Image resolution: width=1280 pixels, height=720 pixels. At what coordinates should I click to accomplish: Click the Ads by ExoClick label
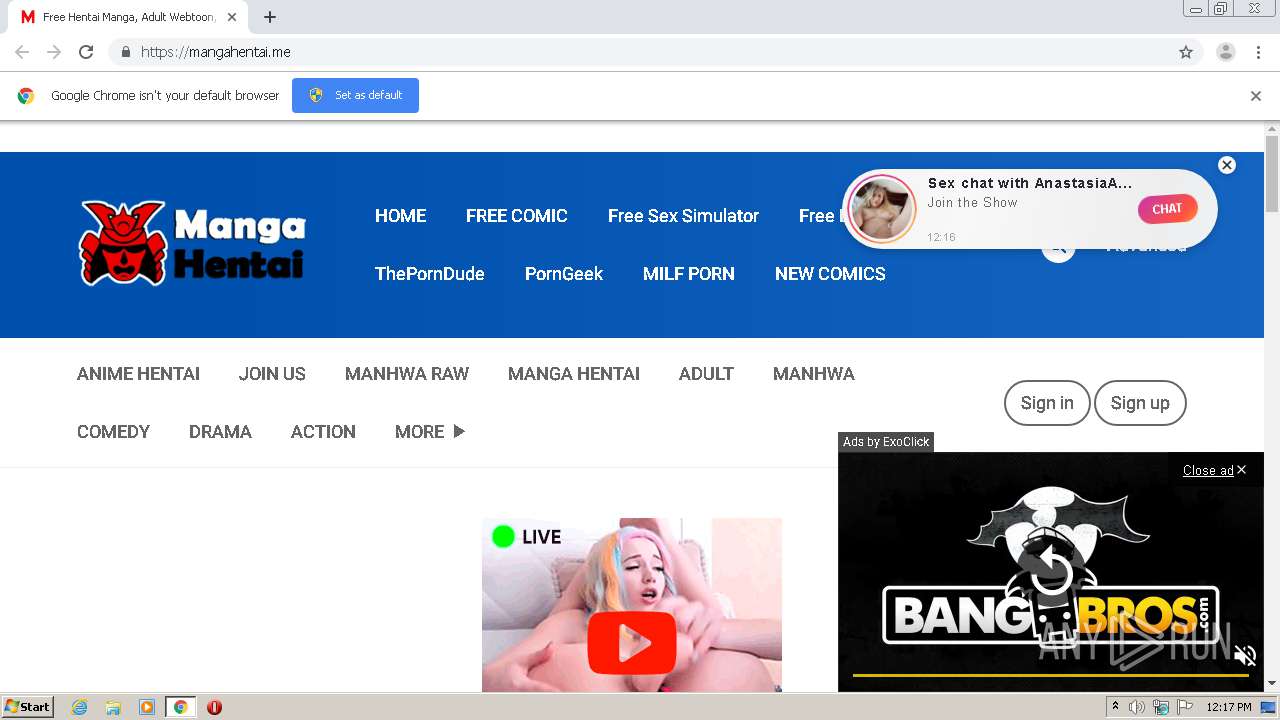tap(886, 442)
